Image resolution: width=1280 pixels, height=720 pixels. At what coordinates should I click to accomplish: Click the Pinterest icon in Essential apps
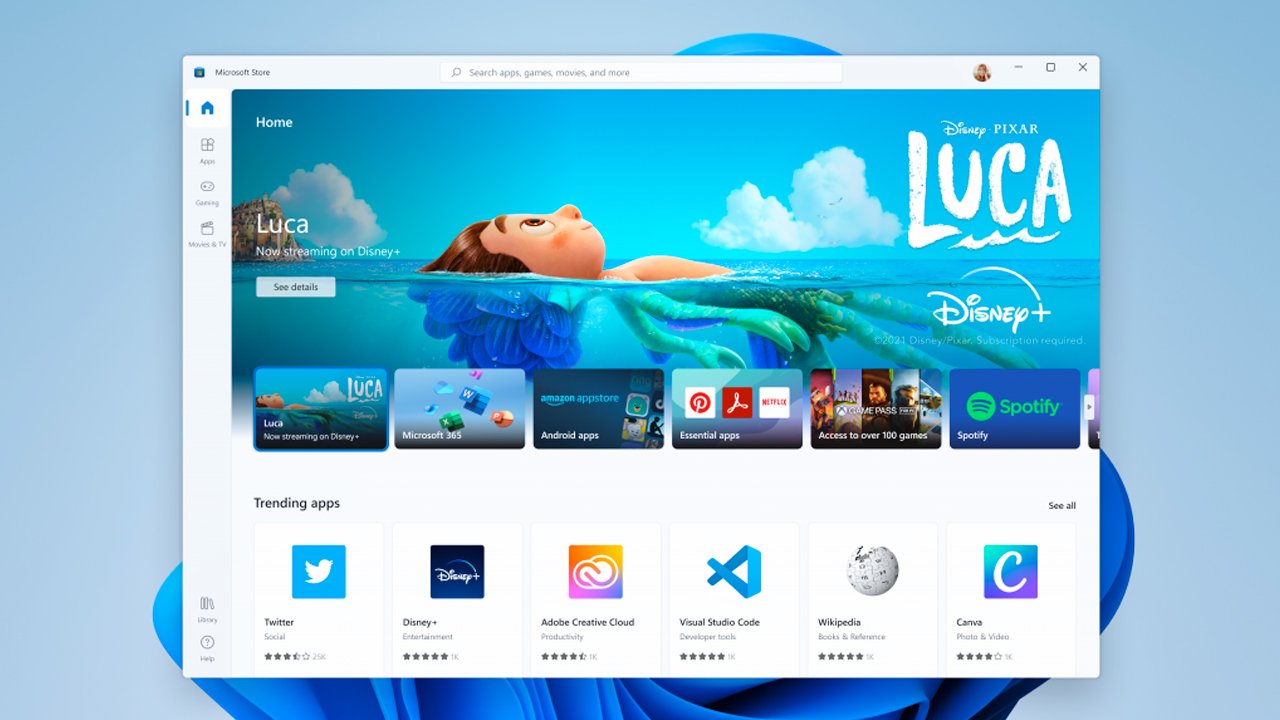click(700, 403)
